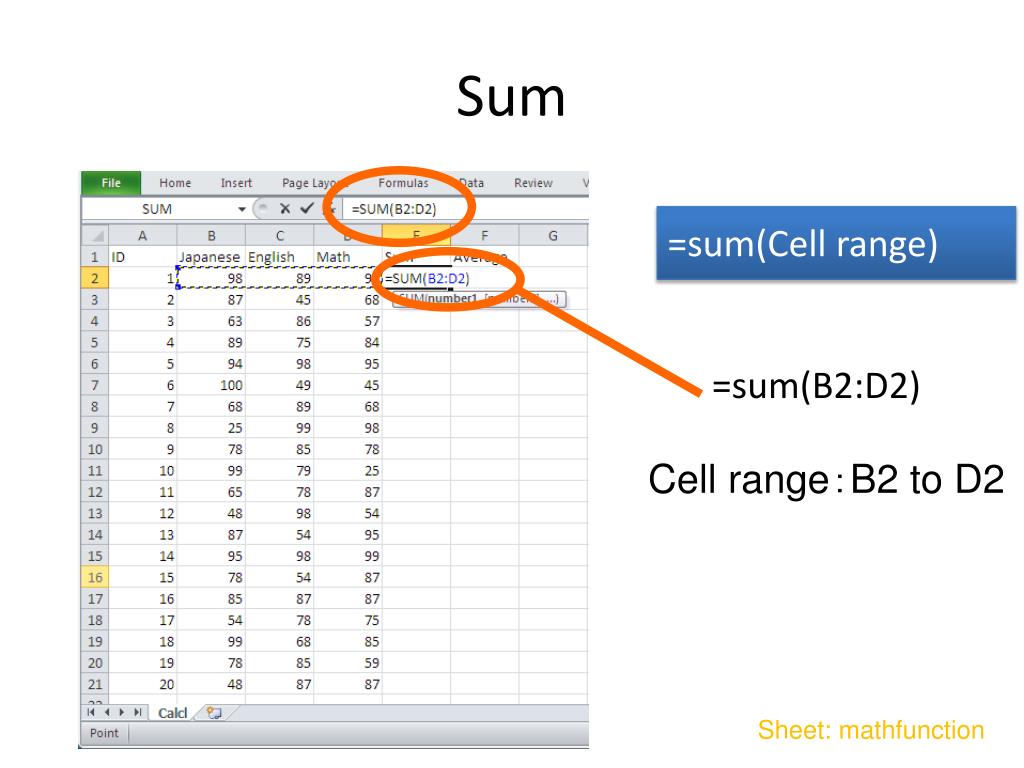This screenshot has height=768, width=1024.
Task: Select row 10 header
Action: pos(95,449)
